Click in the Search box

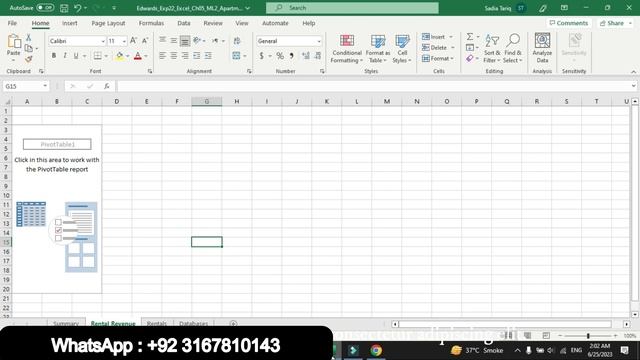pos(352,8)
